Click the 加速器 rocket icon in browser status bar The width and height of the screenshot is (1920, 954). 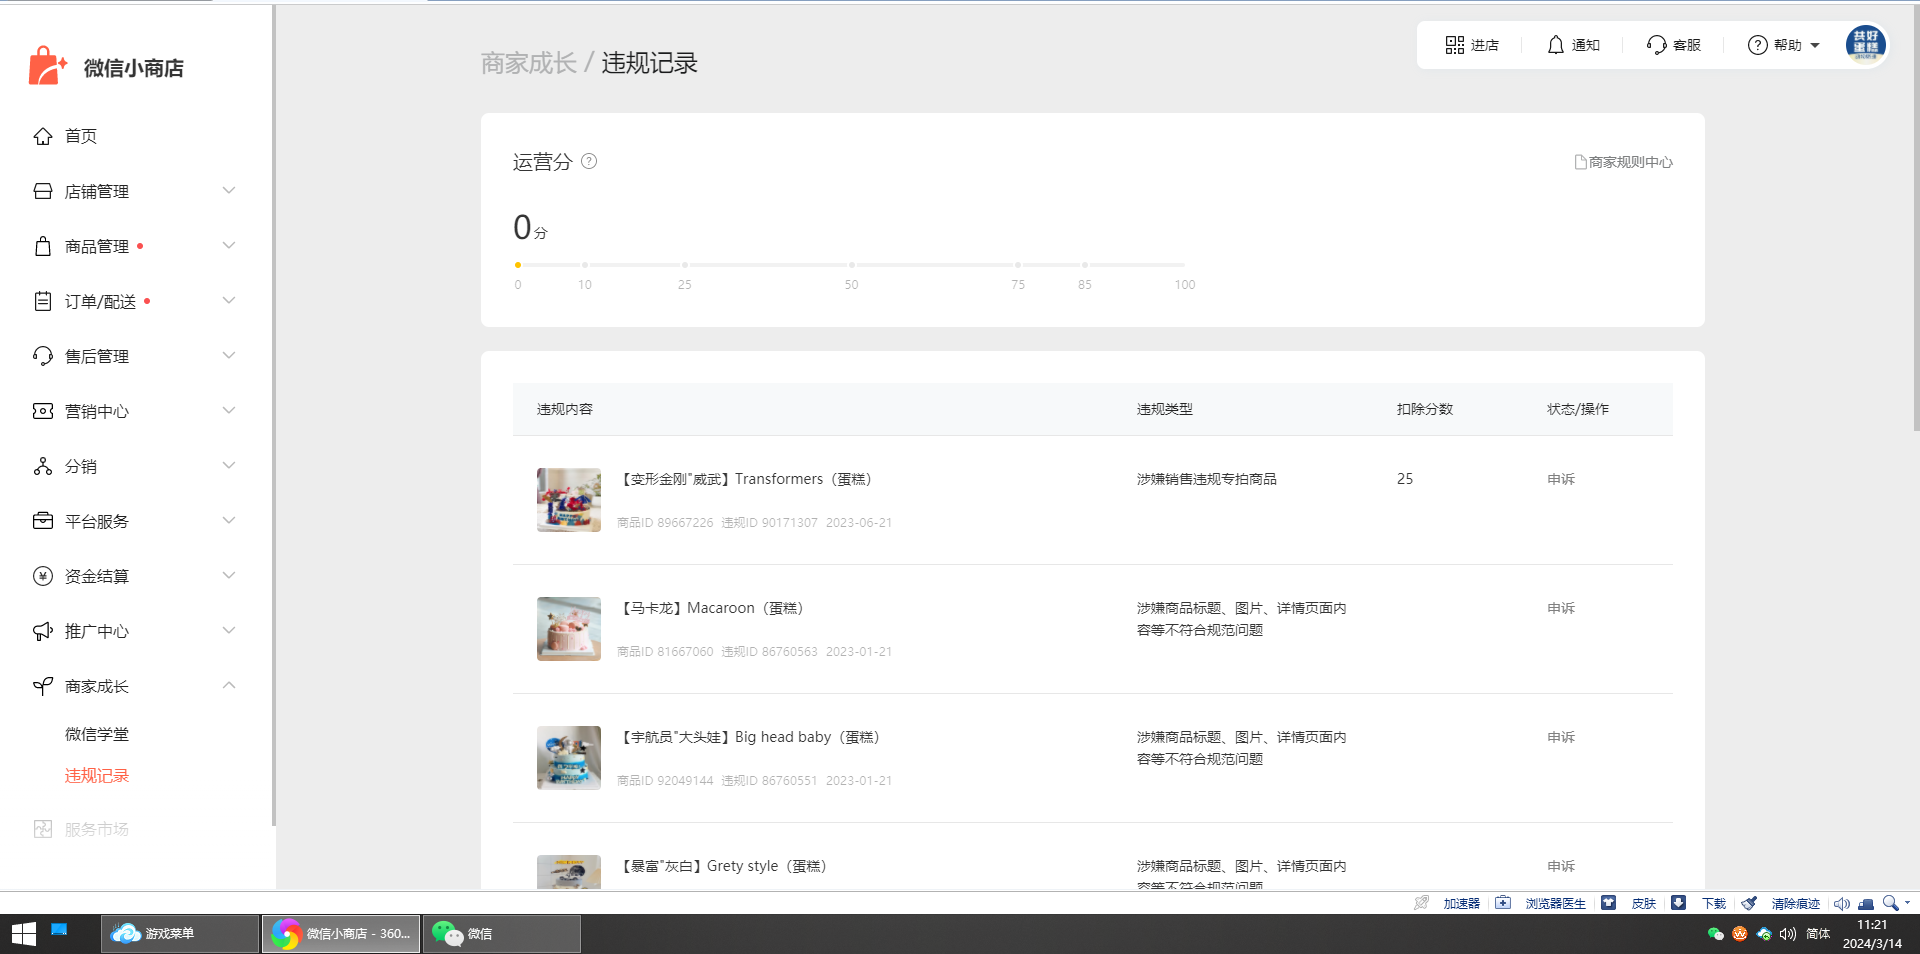1421,903
